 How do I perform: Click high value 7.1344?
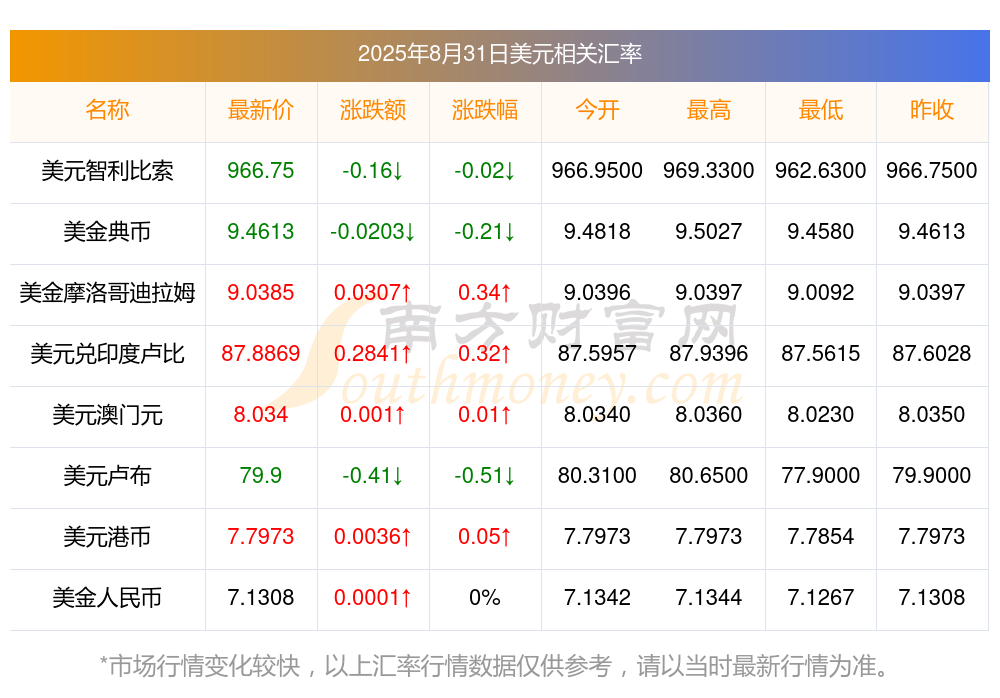[x=709, y=598]
